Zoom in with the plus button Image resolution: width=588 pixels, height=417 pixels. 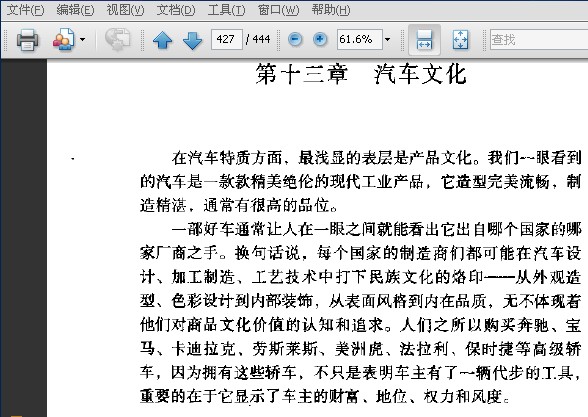[320, 39]
